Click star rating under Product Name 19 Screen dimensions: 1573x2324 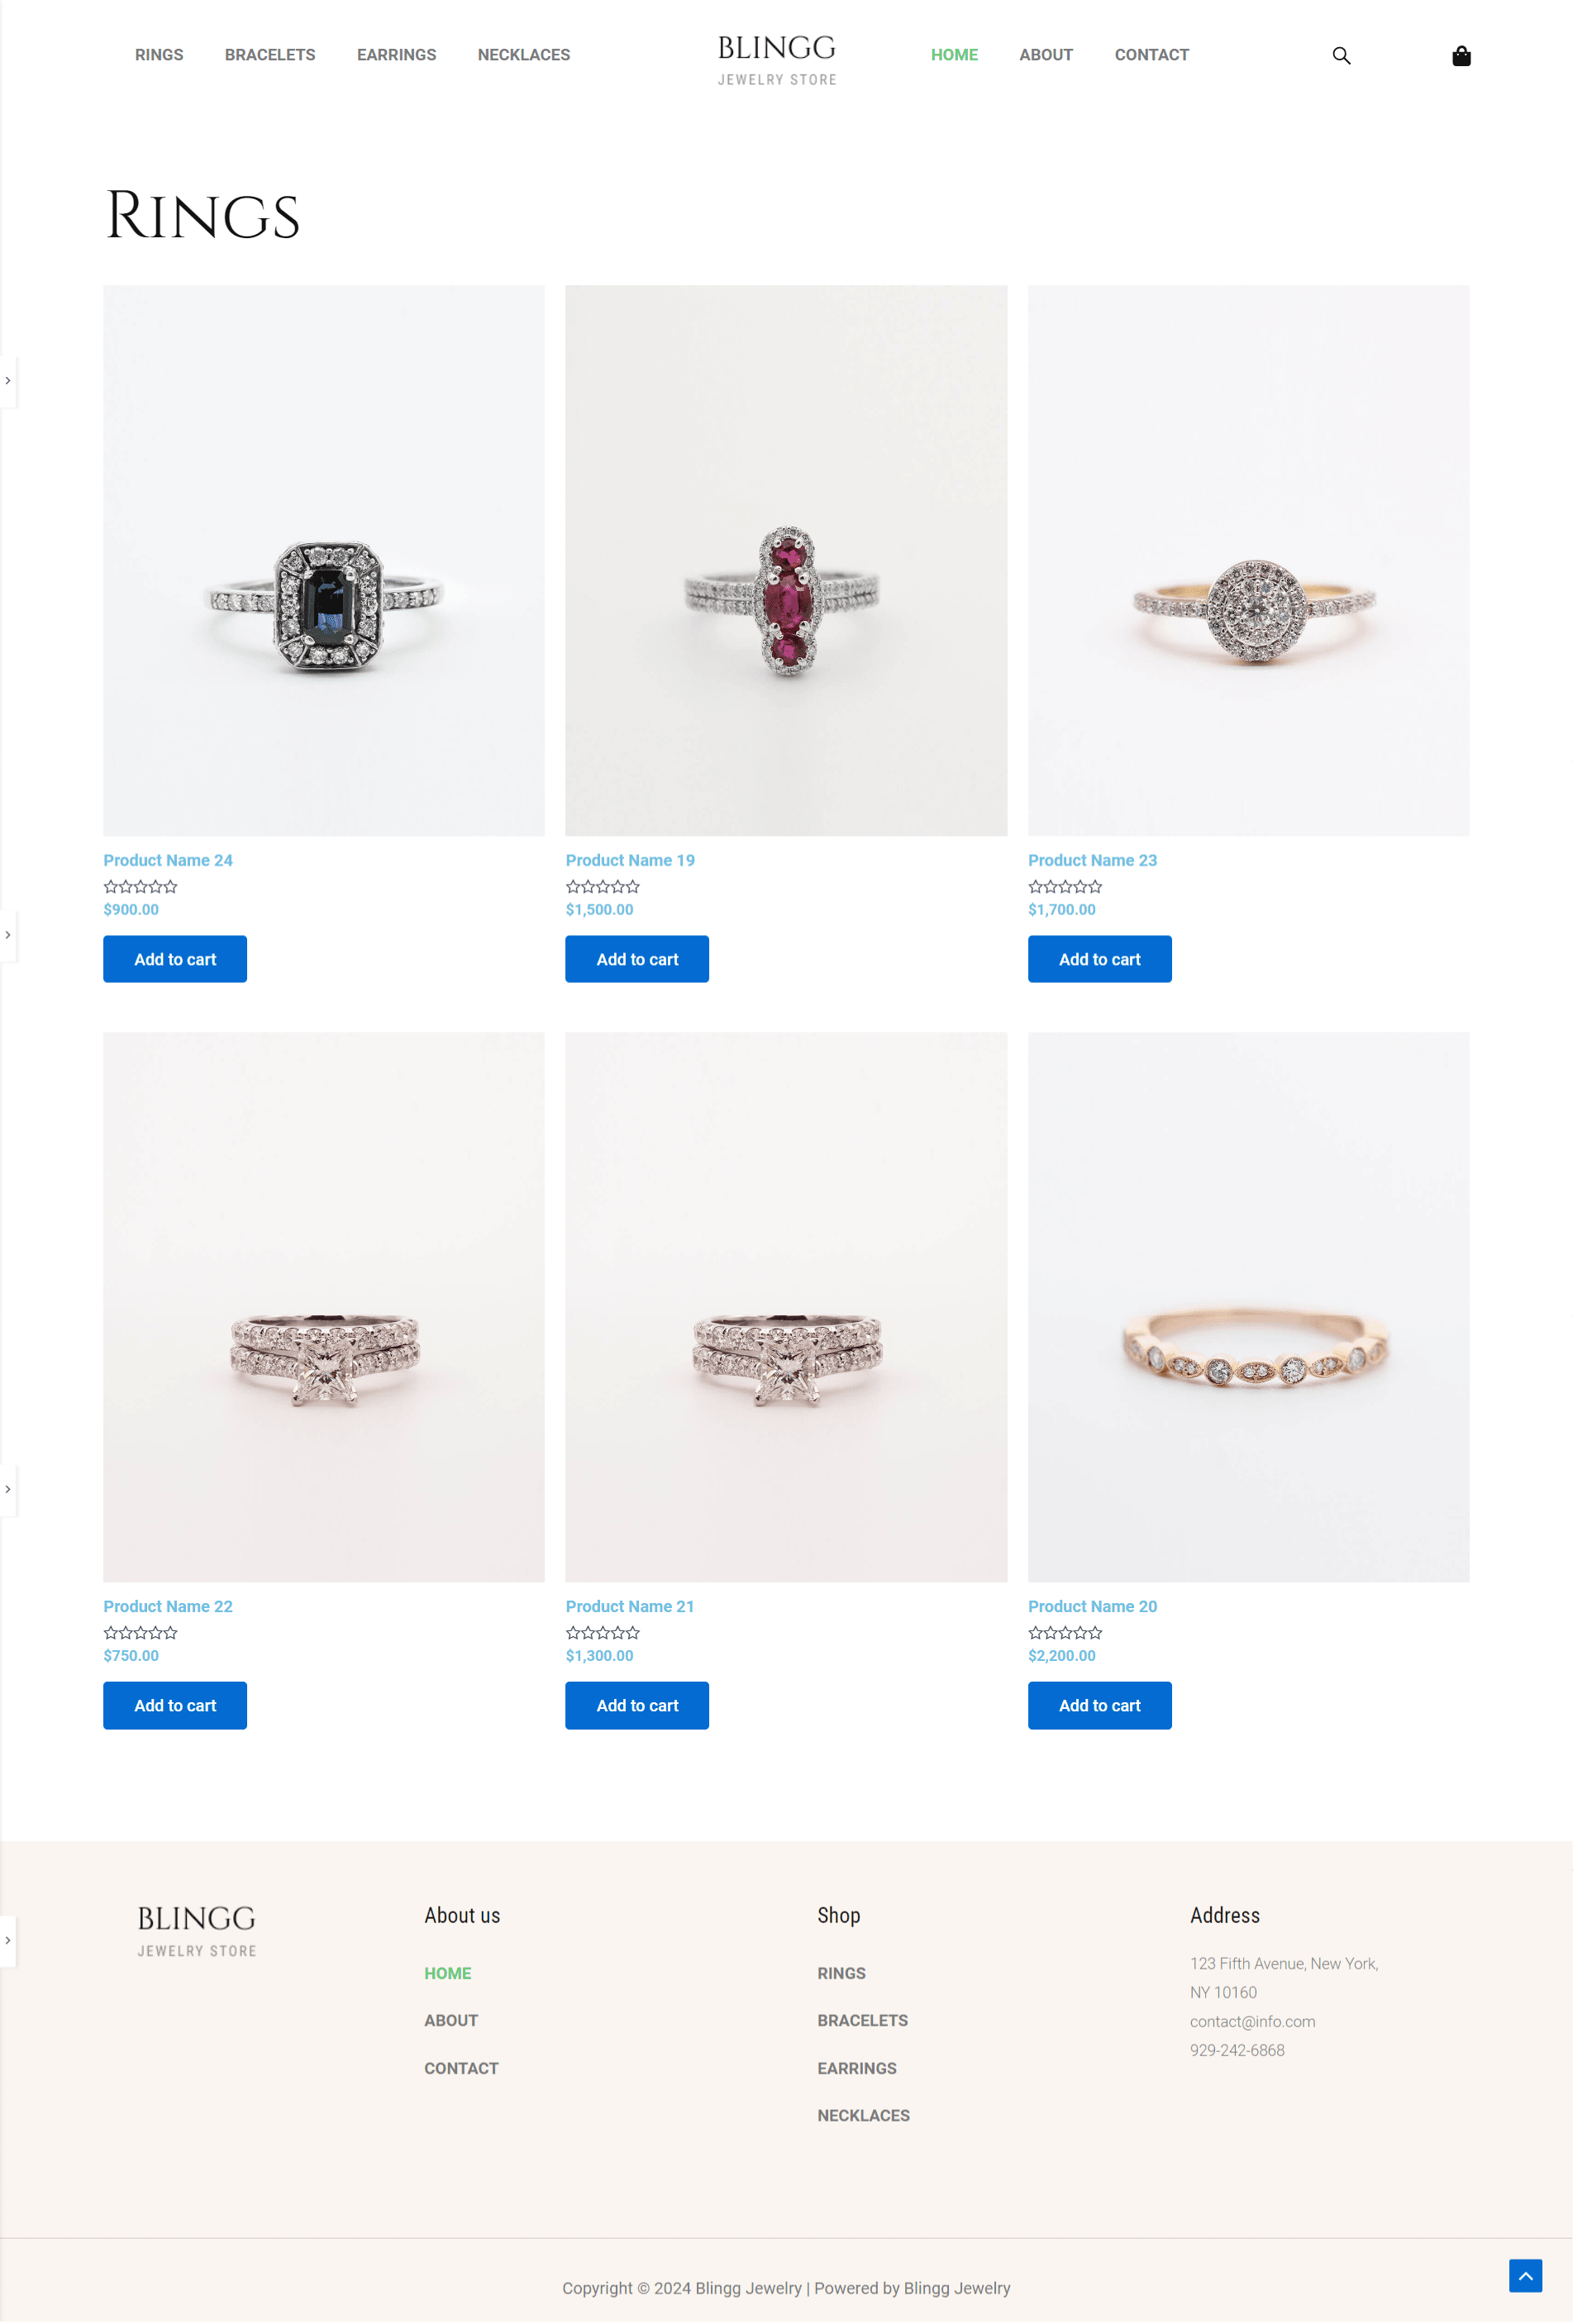[603, 887]
